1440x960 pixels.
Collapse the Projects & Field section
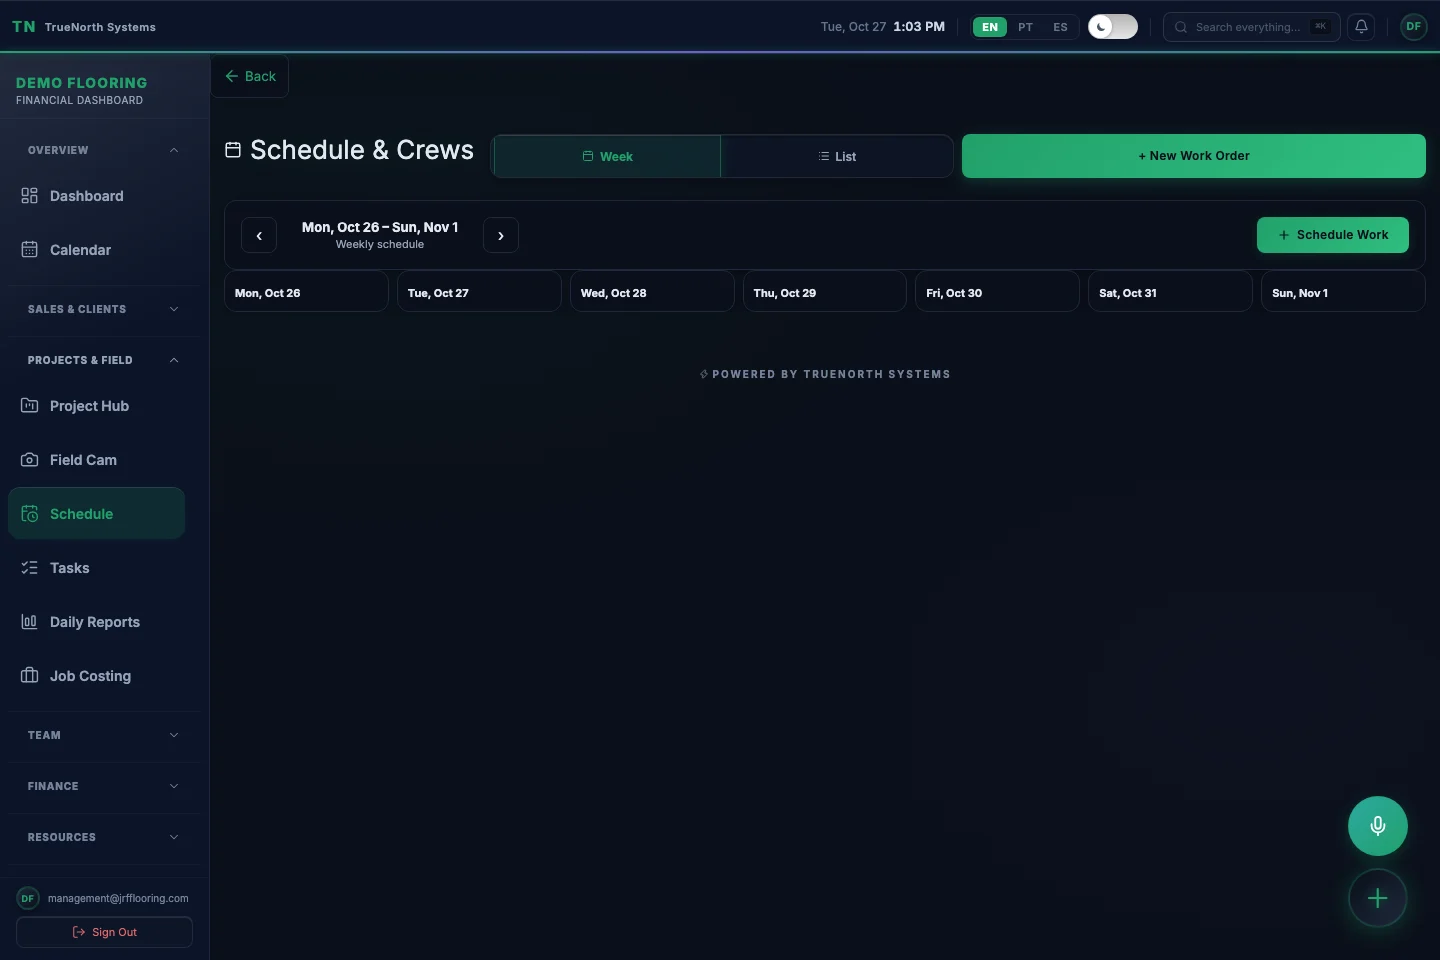pos(104,360)
